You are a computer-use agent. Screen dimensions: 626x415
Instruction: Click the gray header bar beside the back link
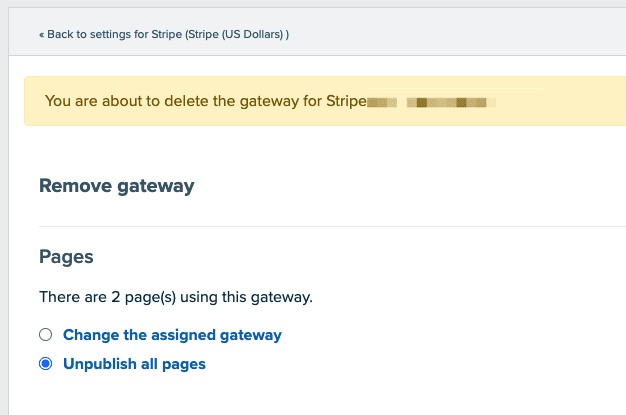pos(459,32)
